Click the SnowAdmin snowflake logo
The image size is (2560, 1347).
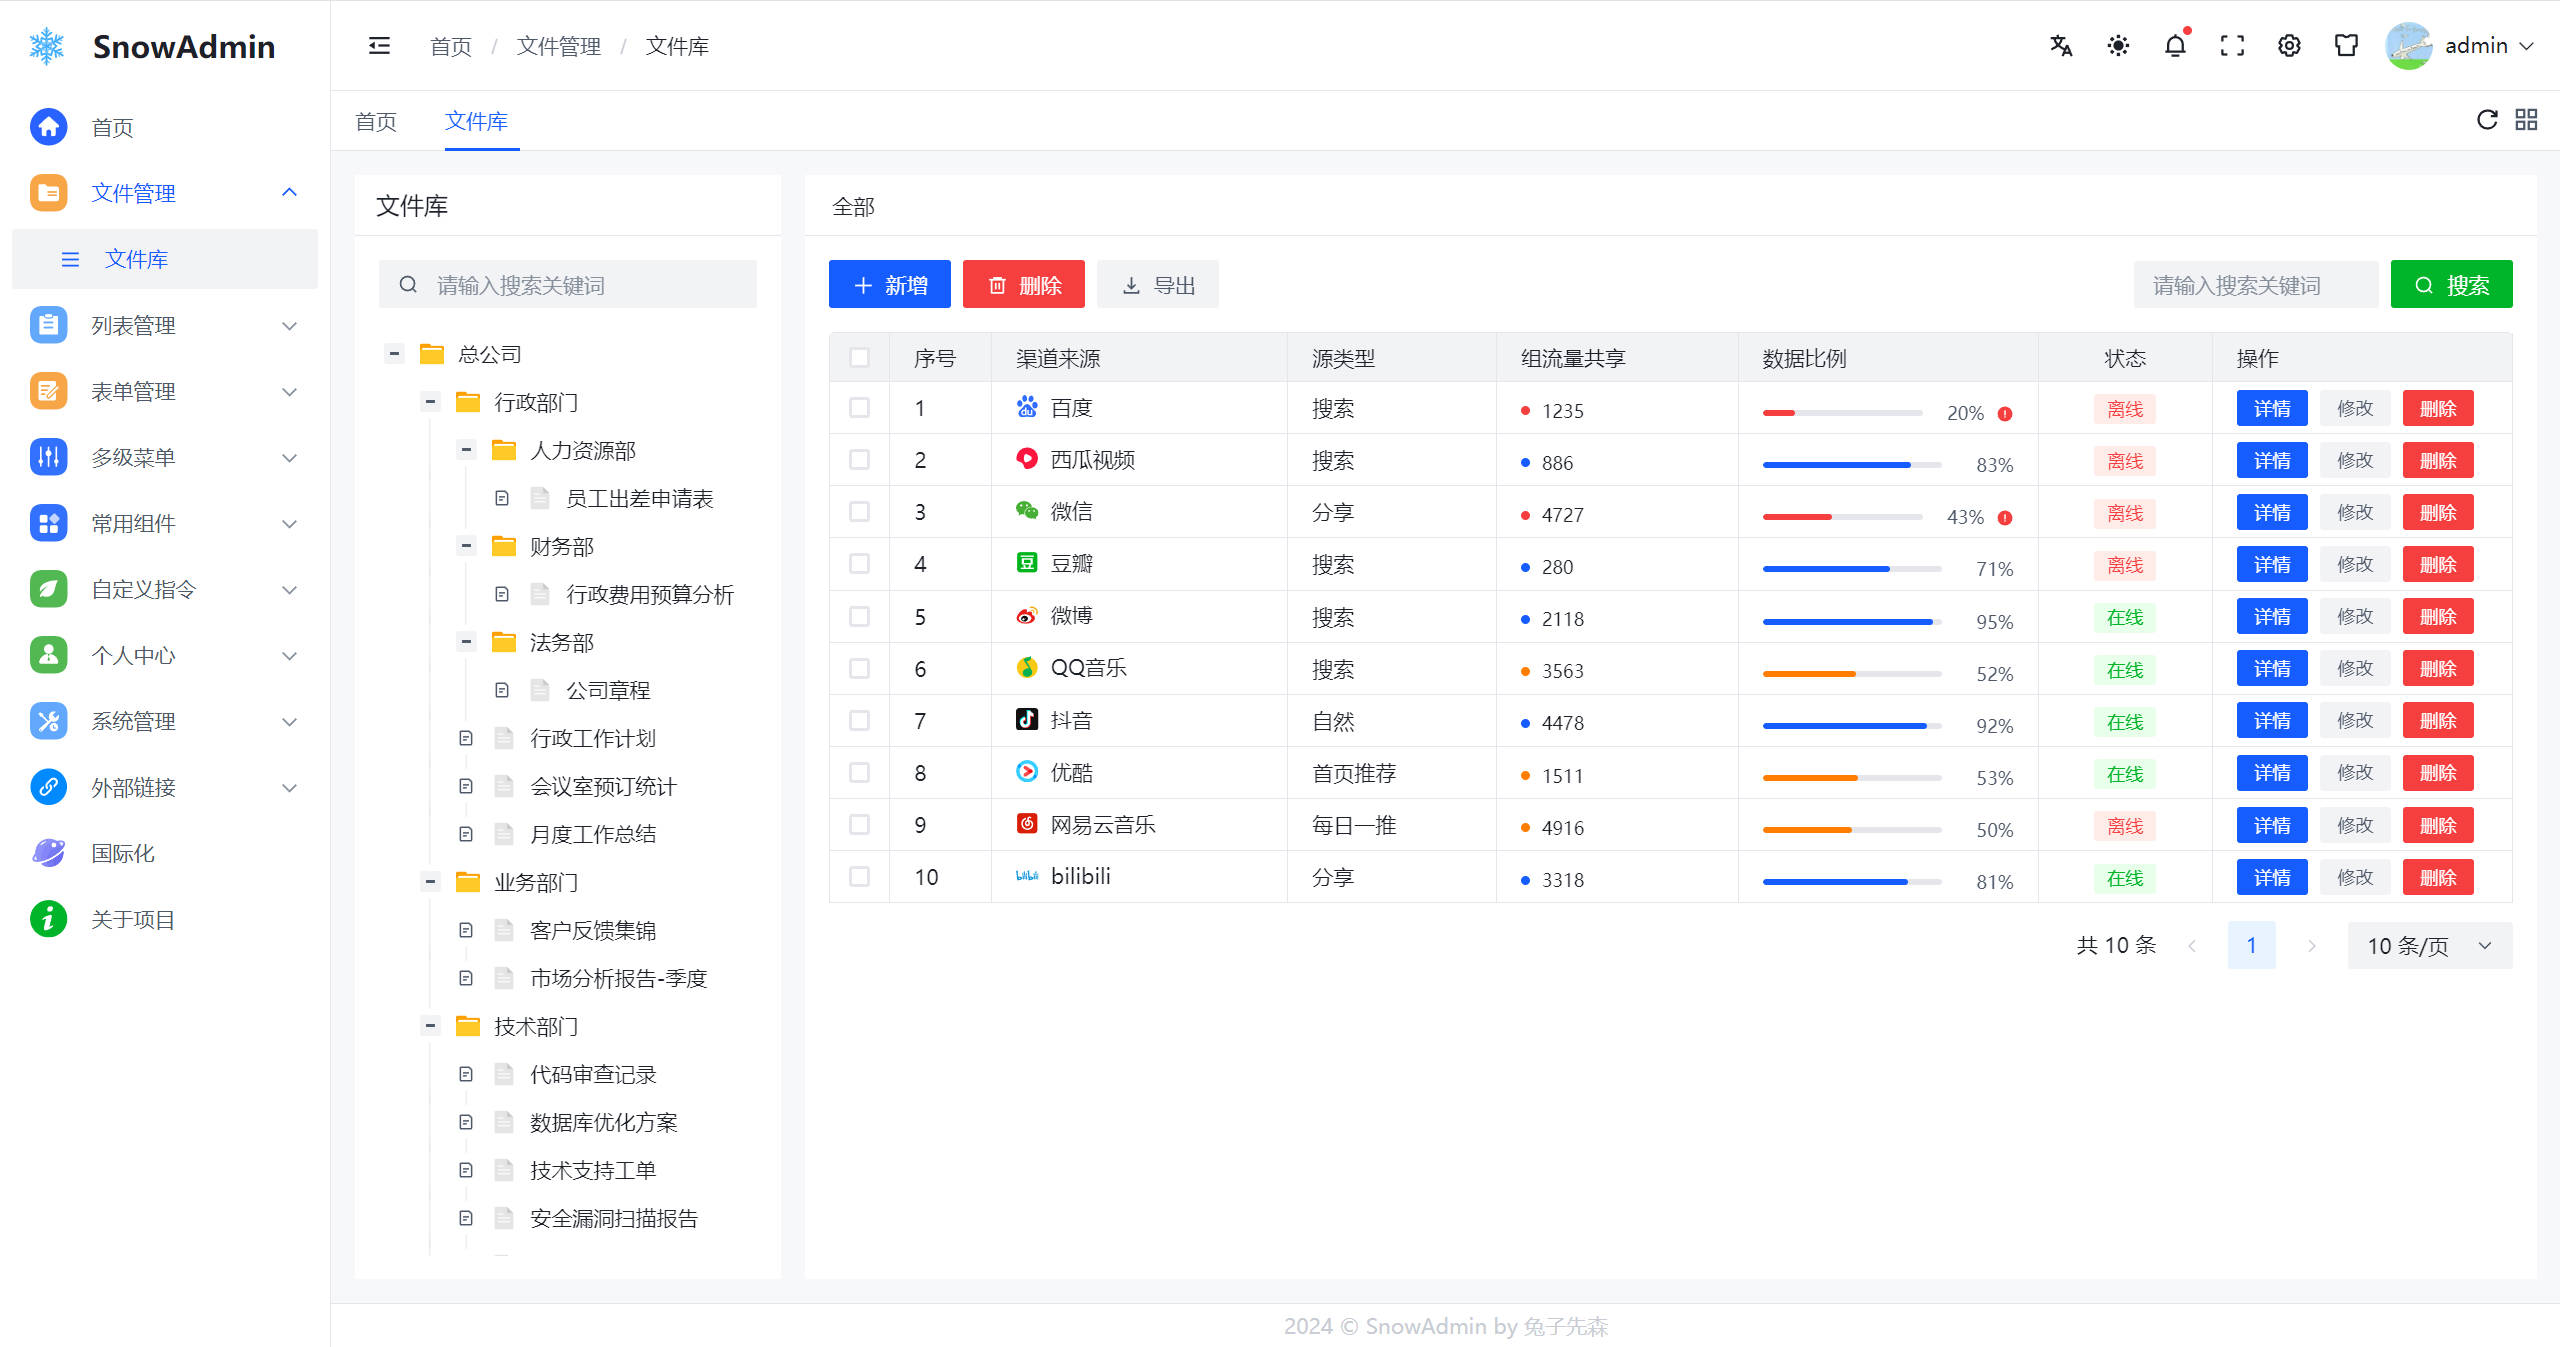pos(47,46)
